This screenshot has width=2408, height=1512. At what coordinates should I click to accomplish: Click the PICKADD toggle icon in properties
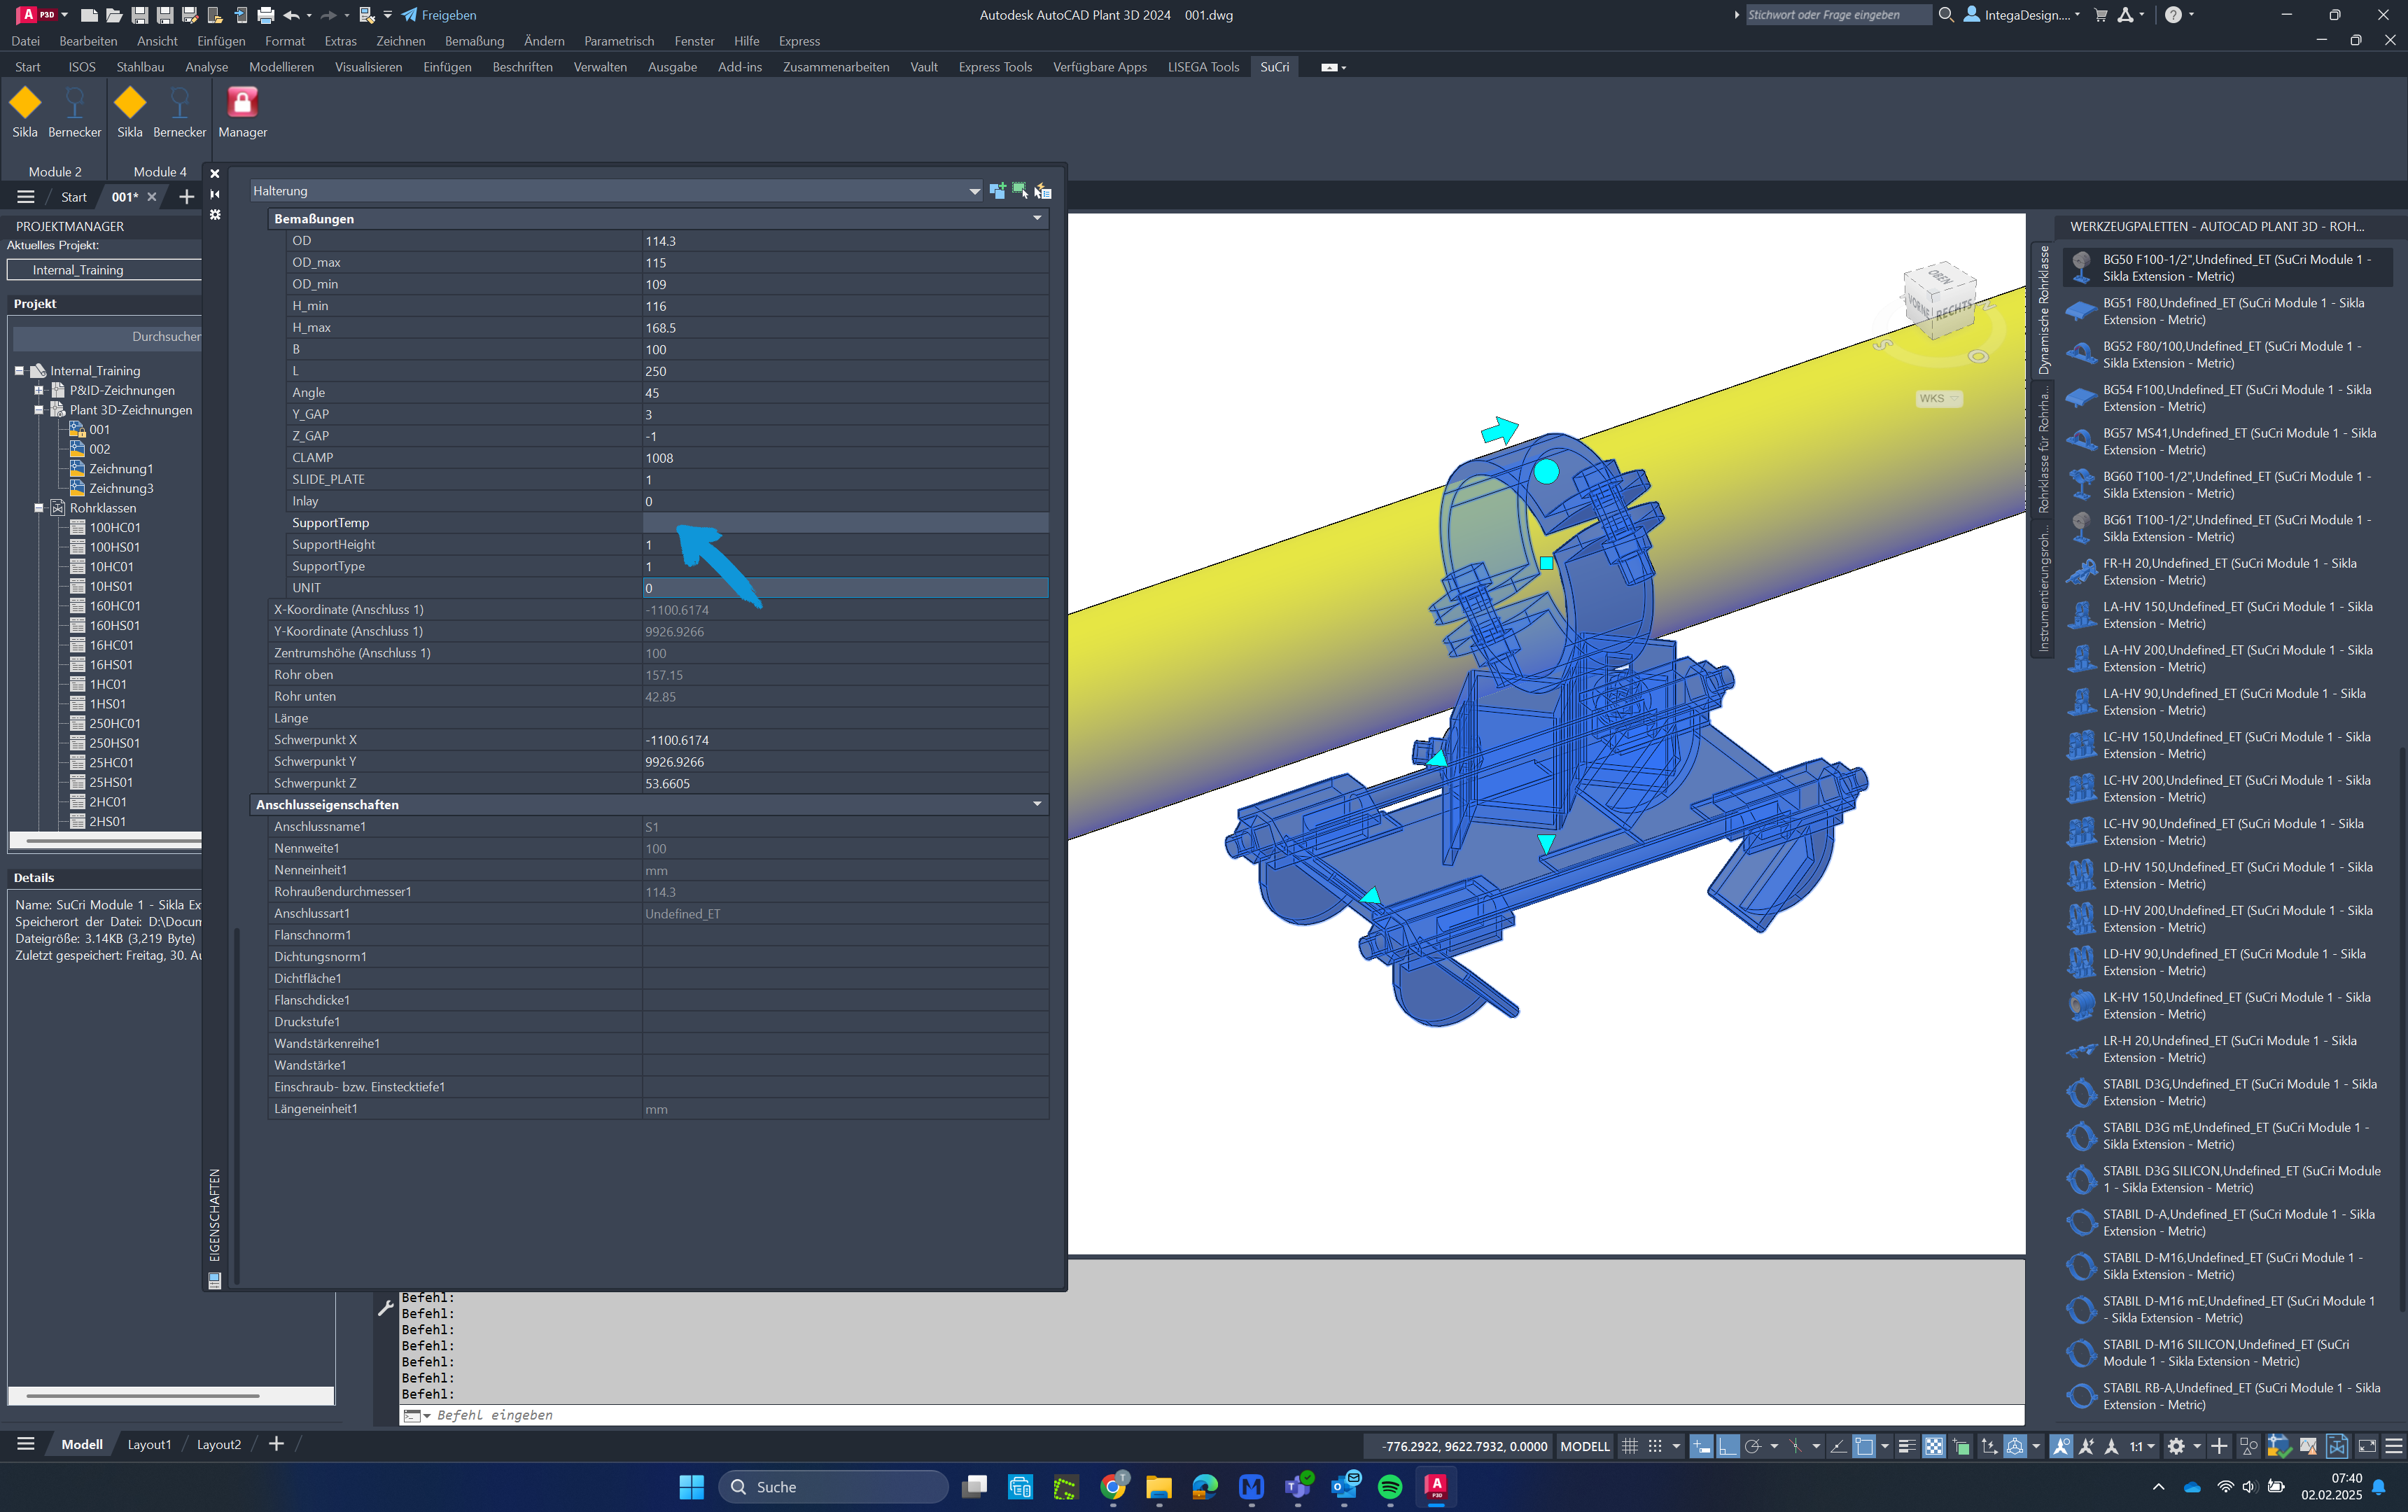coord(997,191)
